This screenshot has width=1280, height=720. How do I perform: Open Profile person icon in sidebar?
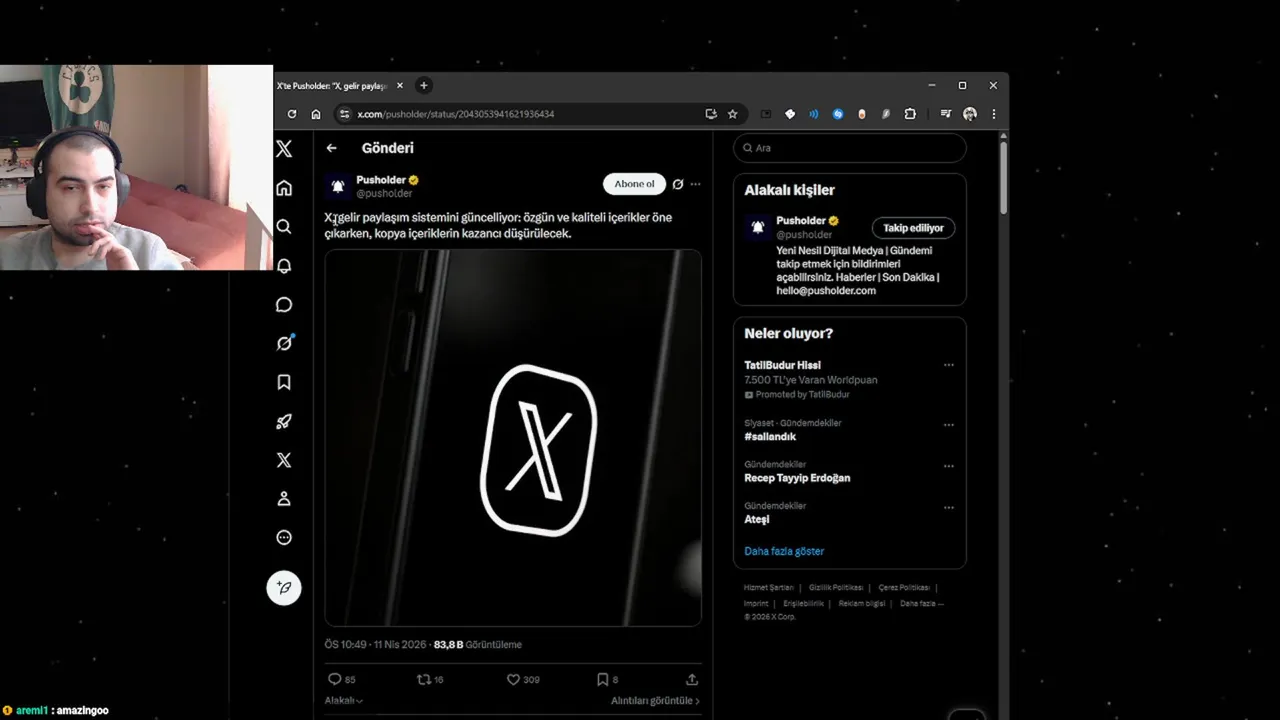[x=284, y=498]
